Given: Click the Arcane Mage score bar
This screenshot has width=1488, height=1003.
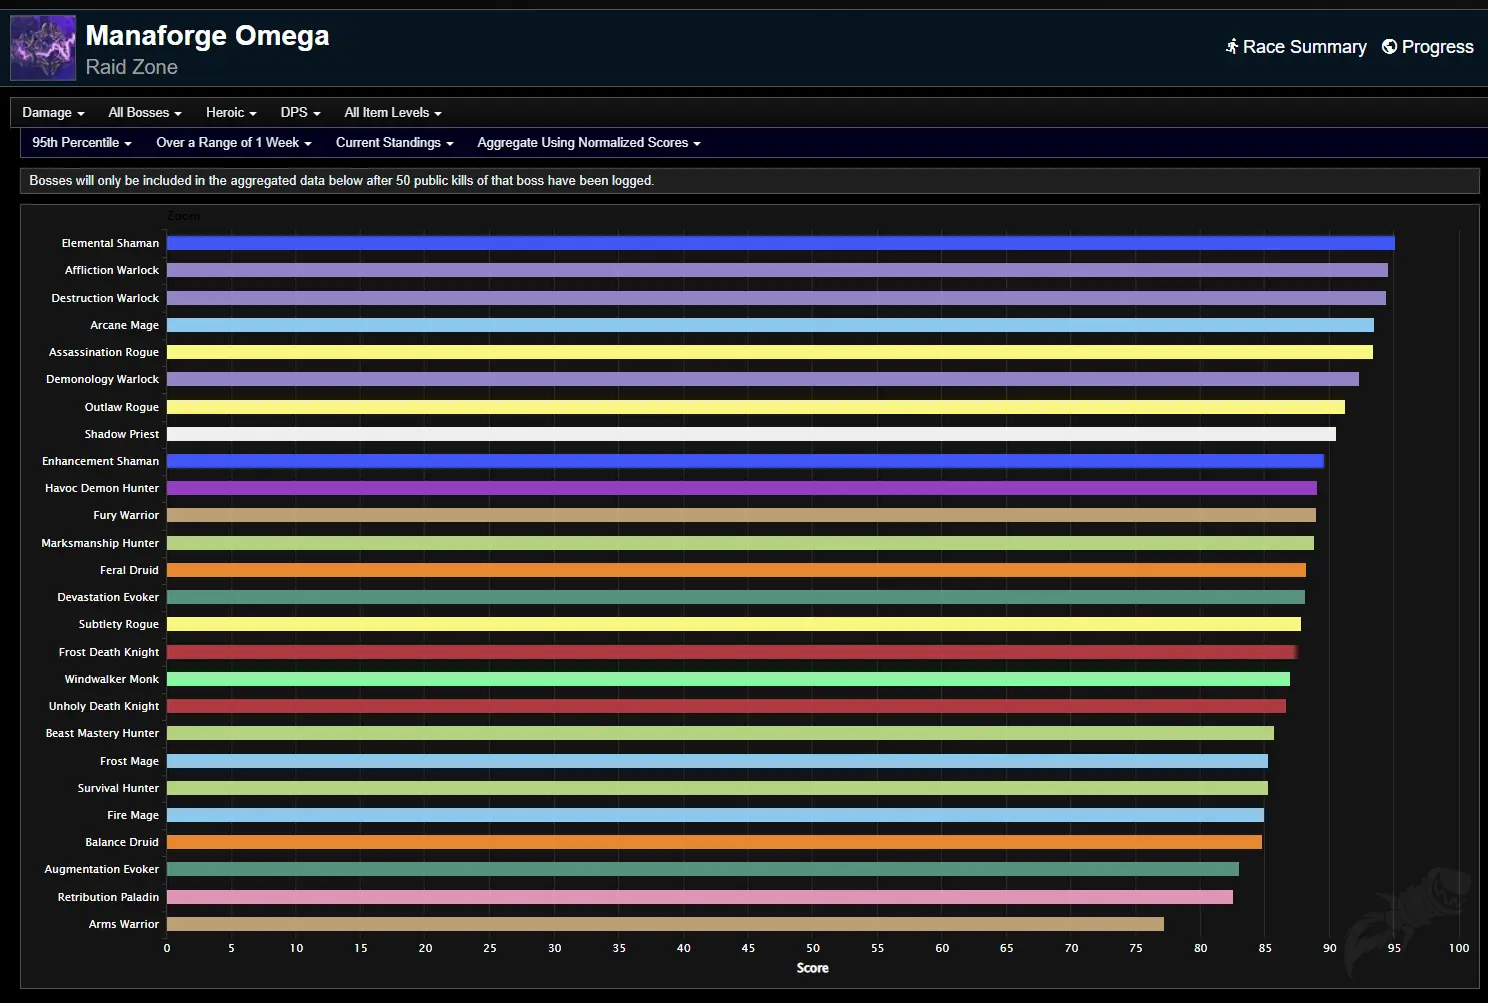Looking at the screenshot, I should (x=770, y=325).
